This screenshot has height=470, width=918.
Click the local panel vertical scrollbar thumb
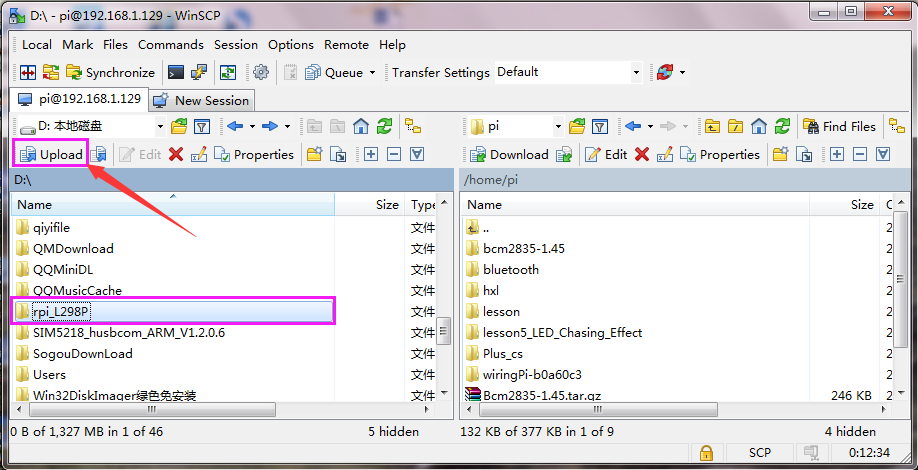(x=444, y=331)
